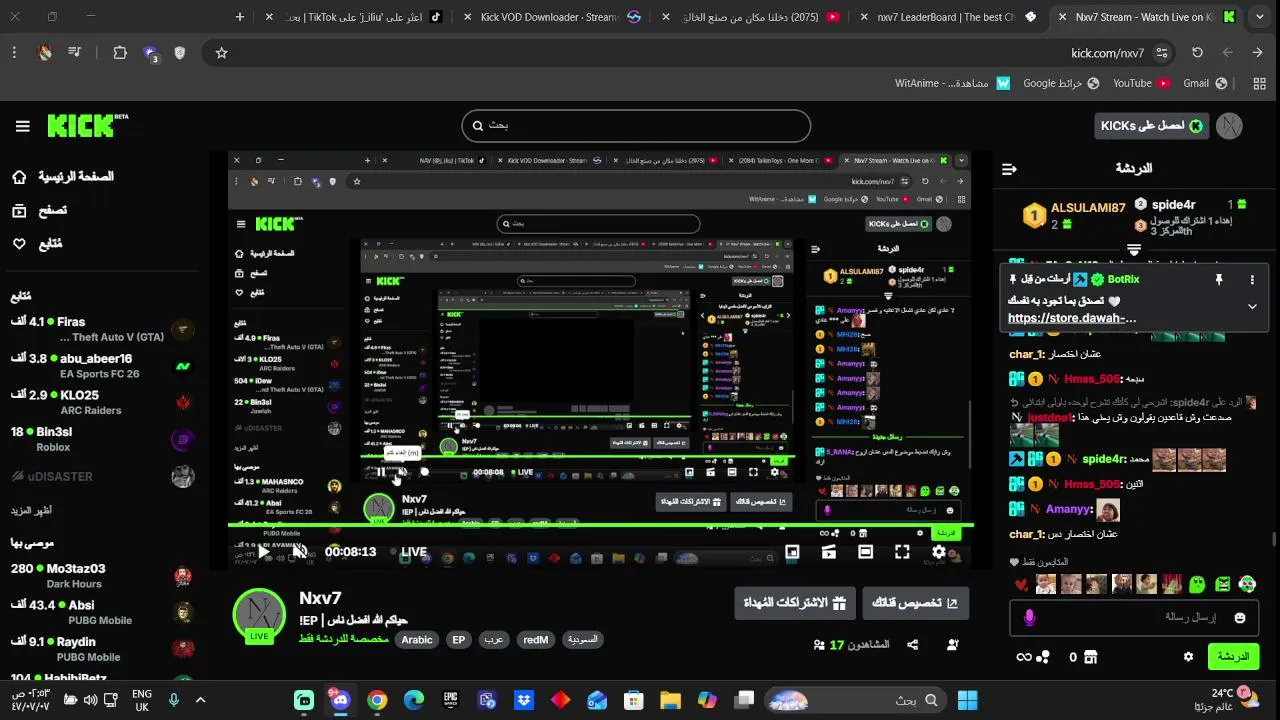Viewport: 1280px width, 720px height.
Task: Toggle mini player mode in the video controls
Action: click(x=792, y=552)
